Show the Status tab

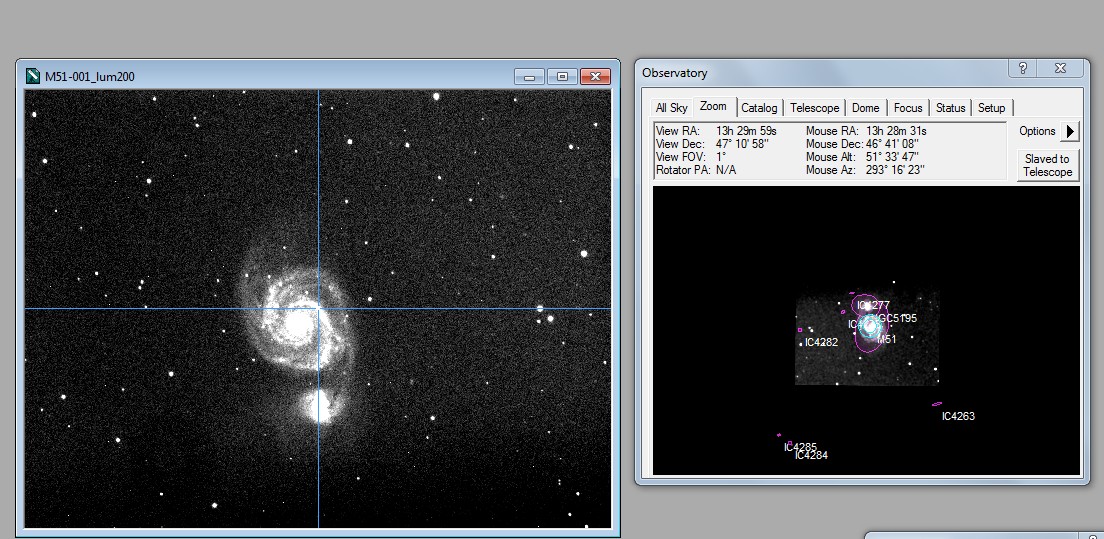[x=950, y=108]
